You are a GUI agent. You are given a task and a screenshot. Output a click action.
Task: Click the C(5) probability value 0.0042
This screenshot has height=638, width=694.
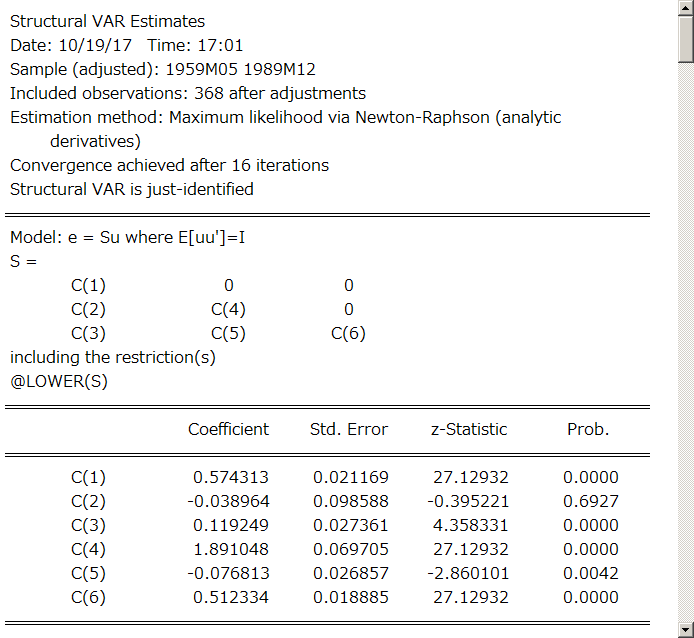click(591, 573)
